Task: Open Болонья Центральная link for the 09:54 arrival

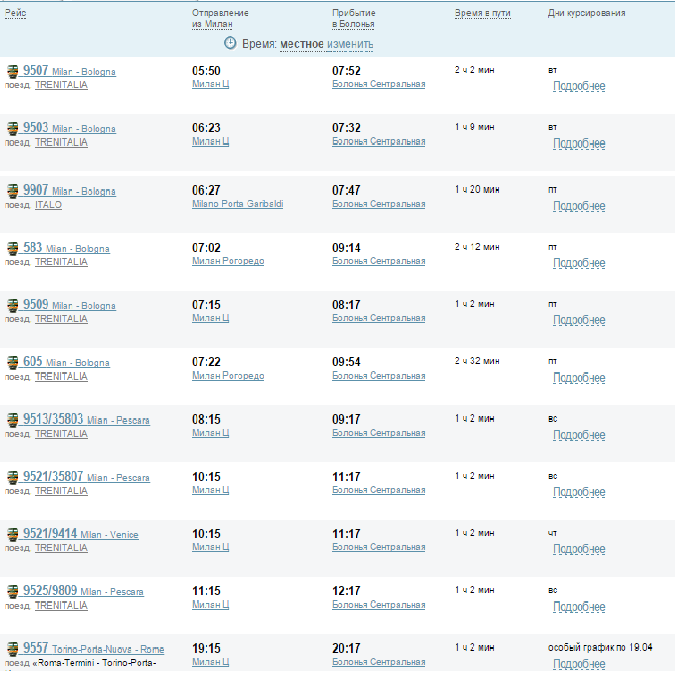Action: [x=378, y=376]
